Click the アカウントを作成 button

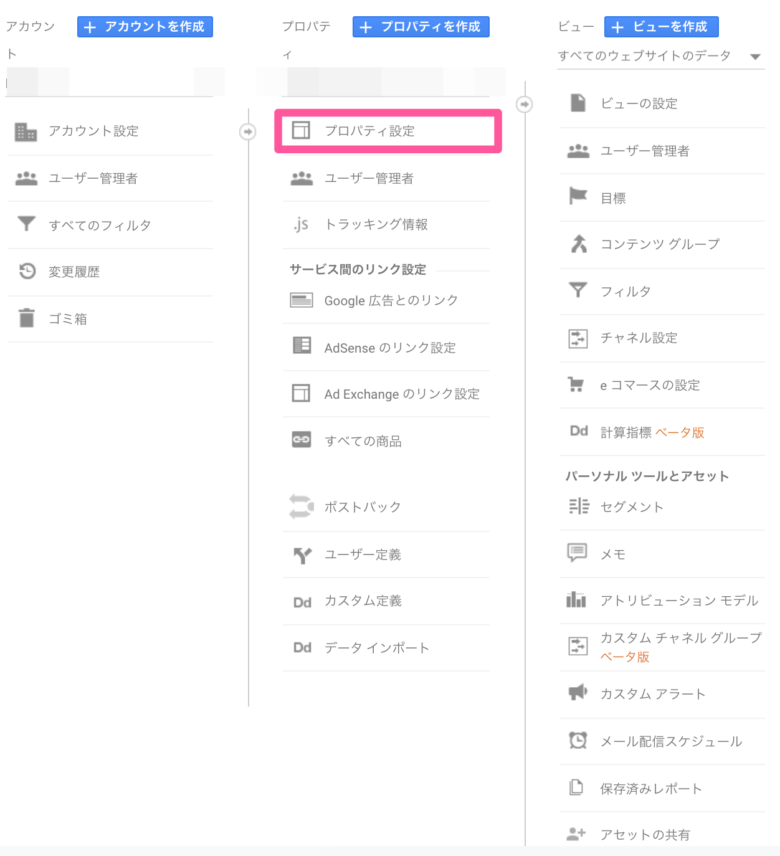coord(145,27)
